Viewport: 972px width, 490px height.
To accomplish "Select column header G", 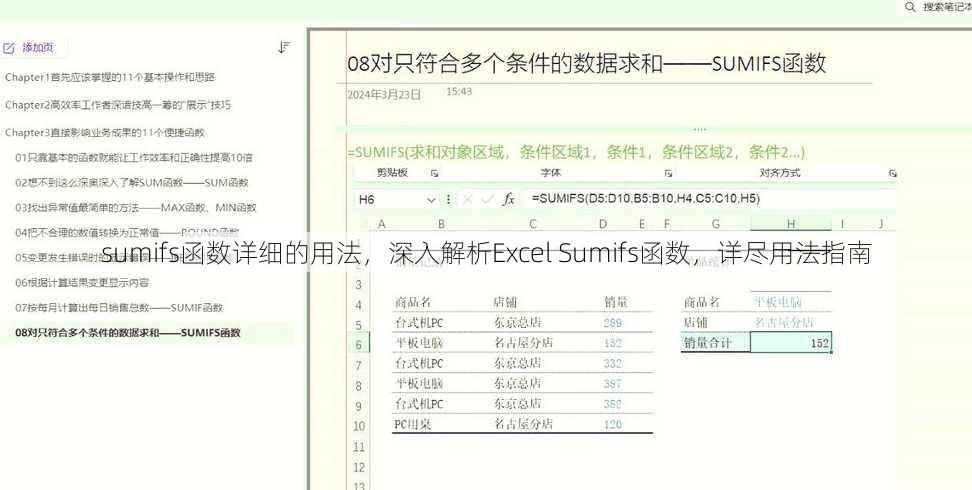I will 715,224.
